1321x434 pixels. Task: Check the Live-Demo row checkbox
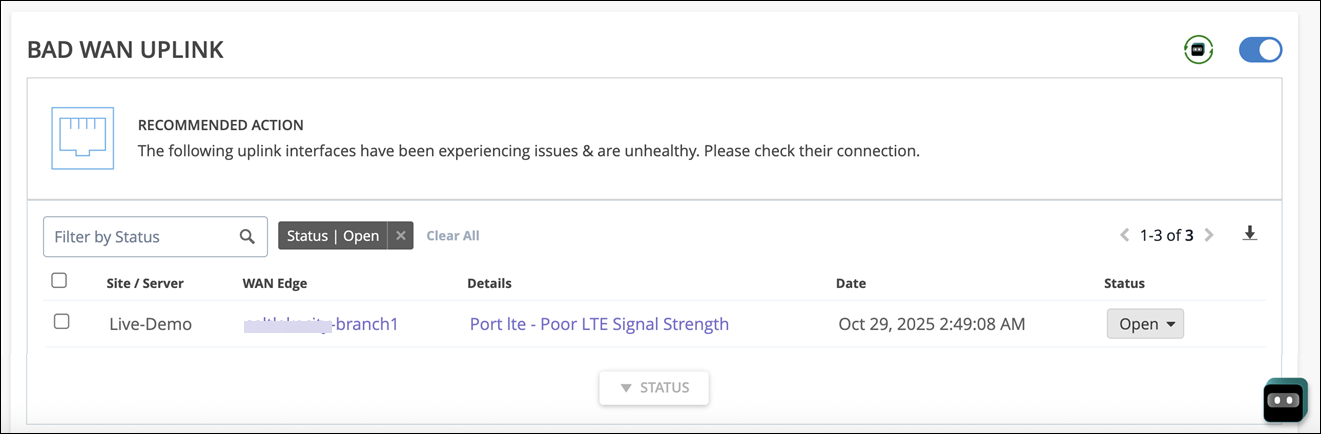[61, 322]
